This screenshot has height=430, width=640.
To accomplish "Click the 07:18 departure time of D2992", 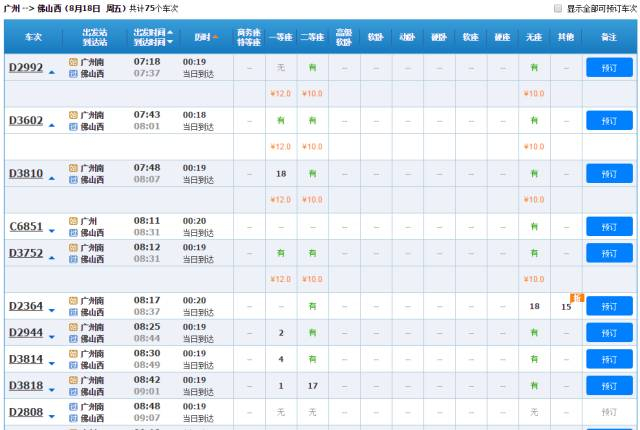I will (x=147, y=62).
